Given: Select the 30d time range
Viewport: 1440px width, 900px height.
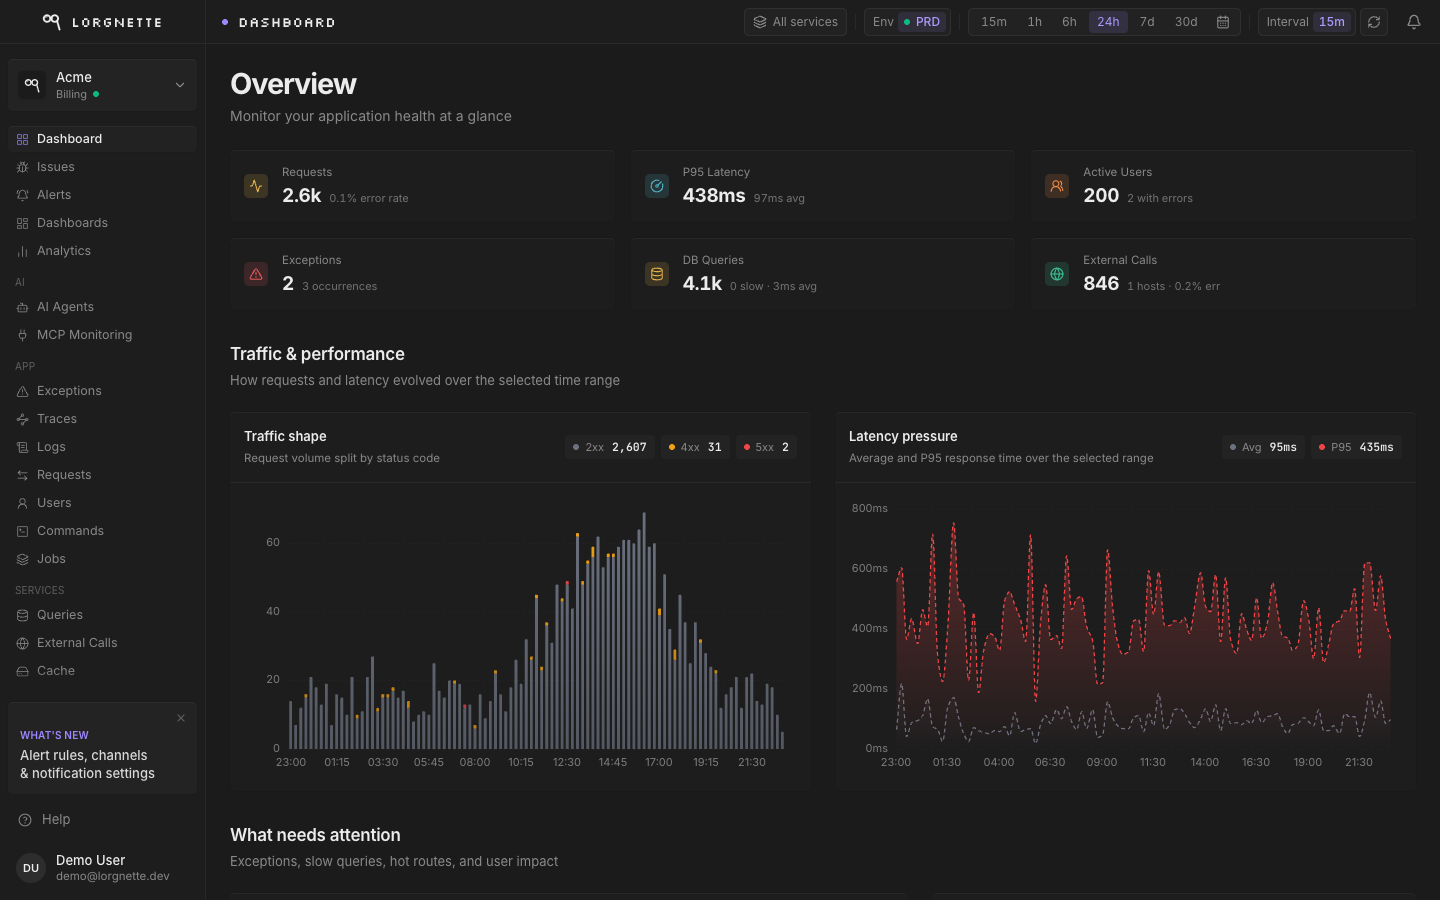Looking at the screenshot, I should click(x=1186, y=22).
